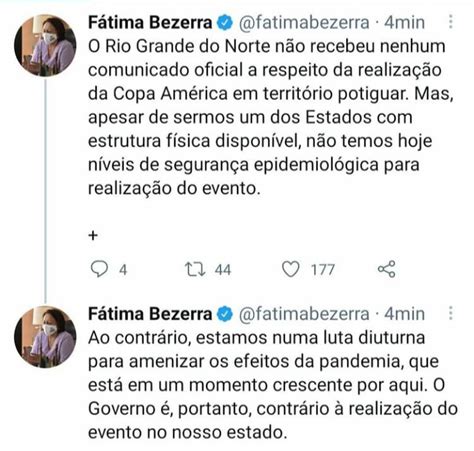Open @fatimabezerra handle on second tweet
The image size is (474, 451).
click(x=304, y=314)
